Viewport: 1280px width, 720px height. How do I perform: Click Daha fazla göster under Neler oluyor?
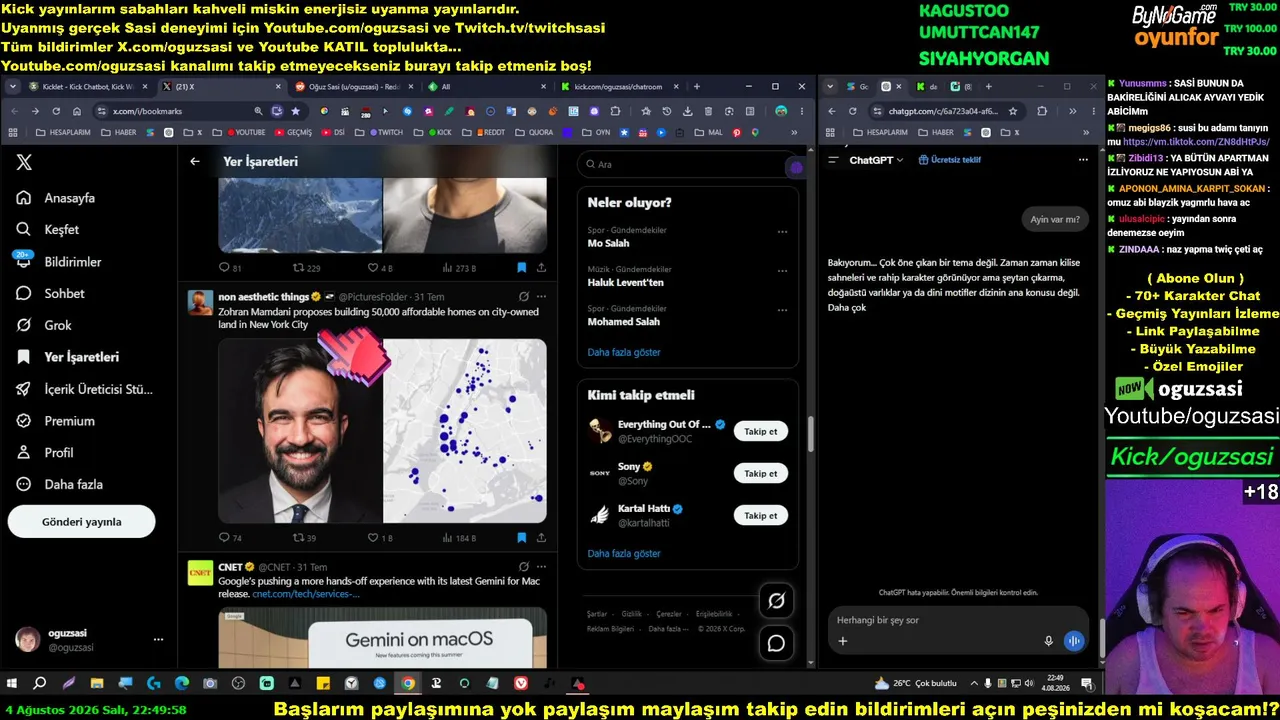[624, 352]
